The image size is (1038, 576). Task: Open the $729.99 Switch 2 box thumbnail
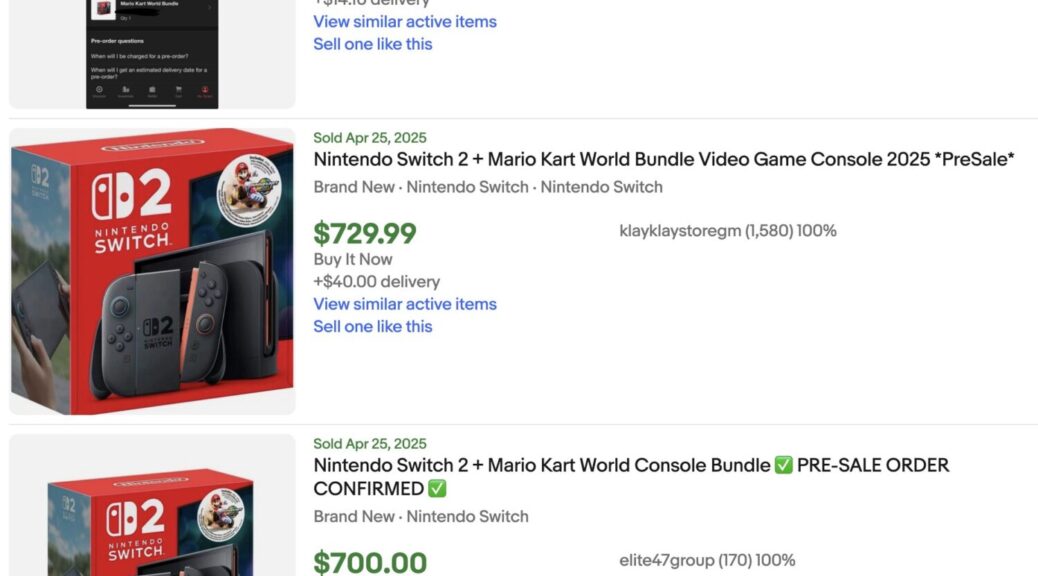(x=152, y=270)
